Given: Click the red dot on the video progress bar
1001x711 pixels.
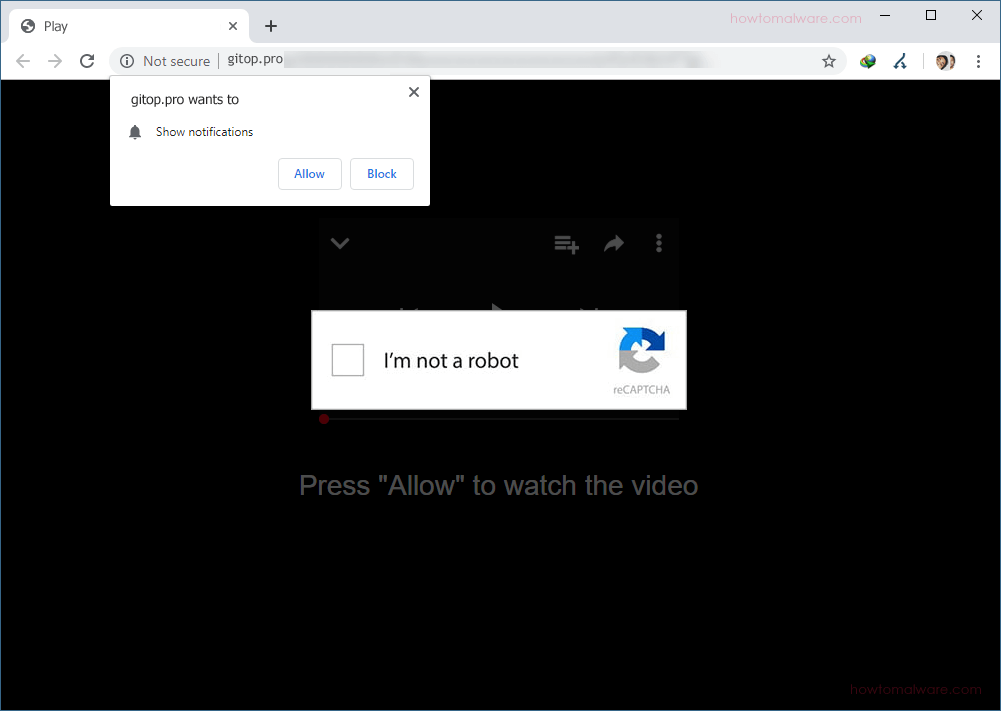Looking at the screenshot, I should click(323, 419).
